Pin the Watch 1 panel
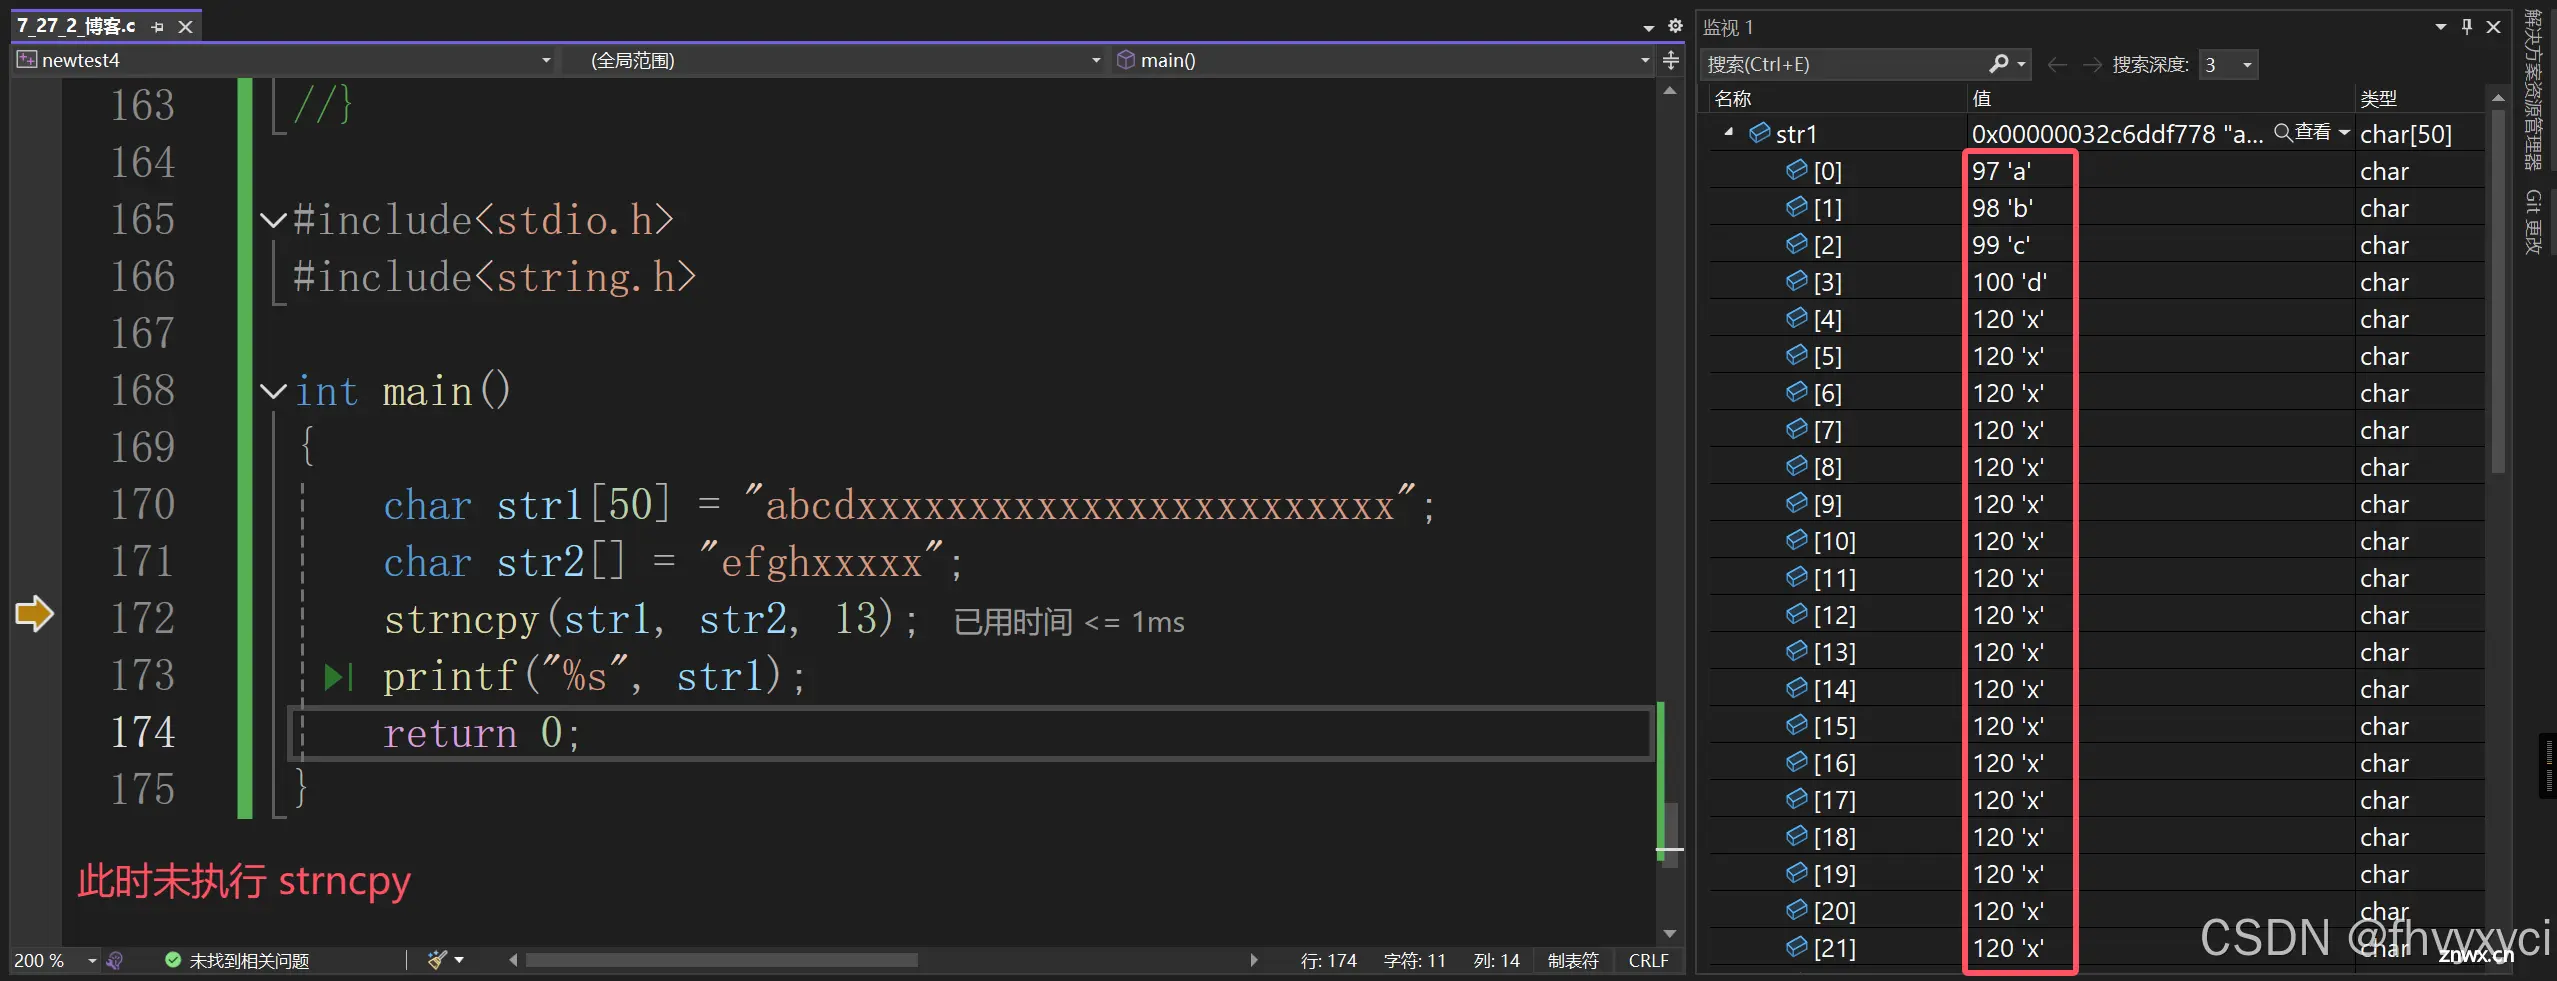The image size is (2557, 981). pos(2467,27)
